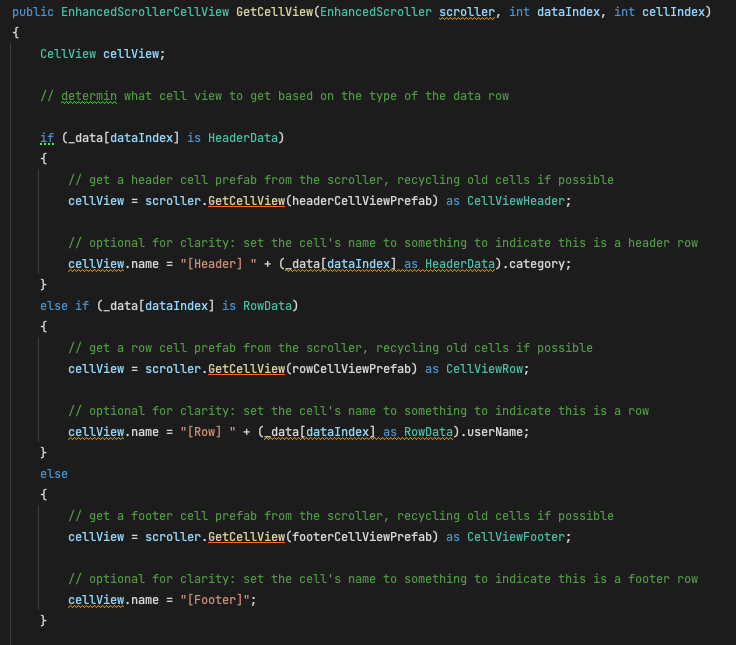Click GetCellView call with rowCellViewPrefab argument
Screen dimensions: 736x645
point(246,369)
